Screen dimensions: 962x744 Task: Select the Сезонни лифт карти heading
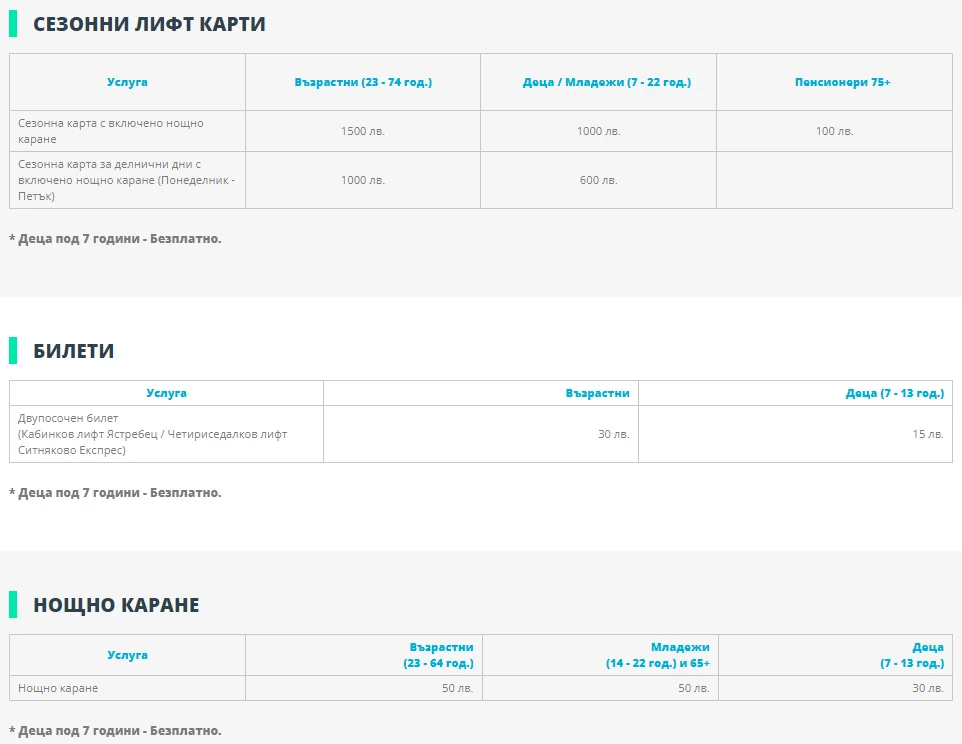click(149, 24)
